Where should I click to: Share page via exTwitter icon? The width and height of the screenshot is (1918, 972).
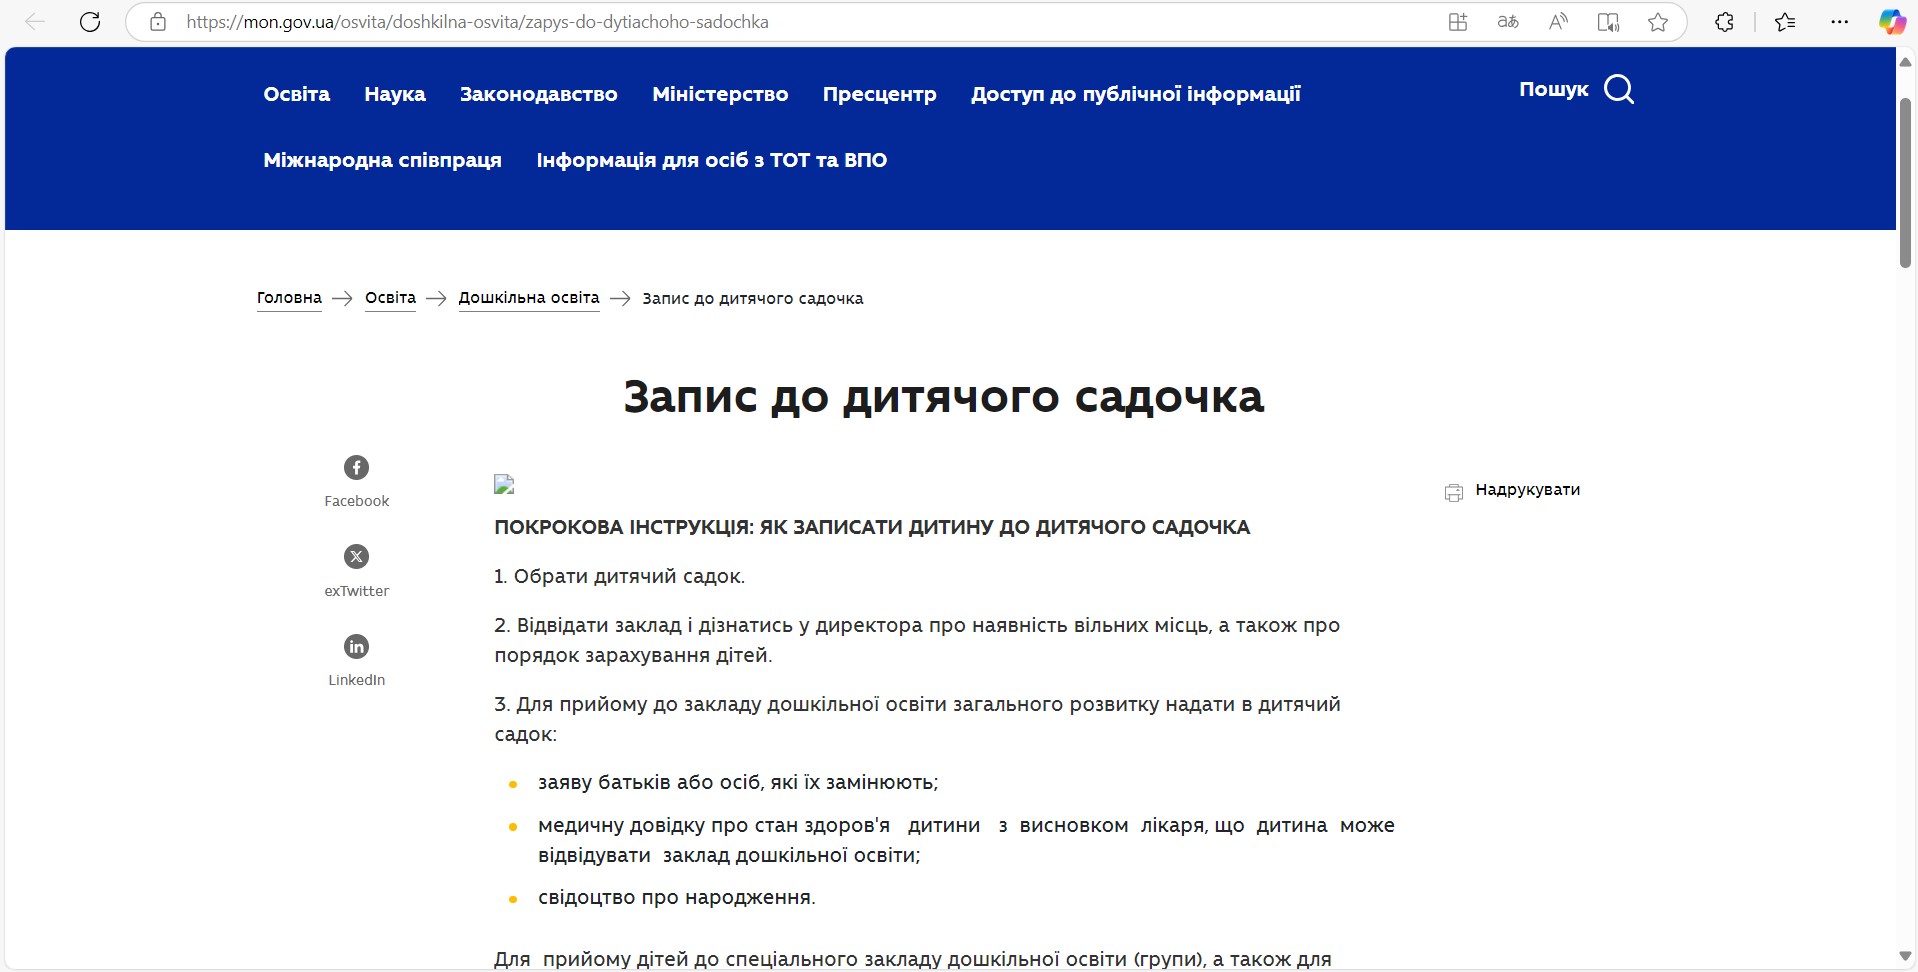click(356, 557)
